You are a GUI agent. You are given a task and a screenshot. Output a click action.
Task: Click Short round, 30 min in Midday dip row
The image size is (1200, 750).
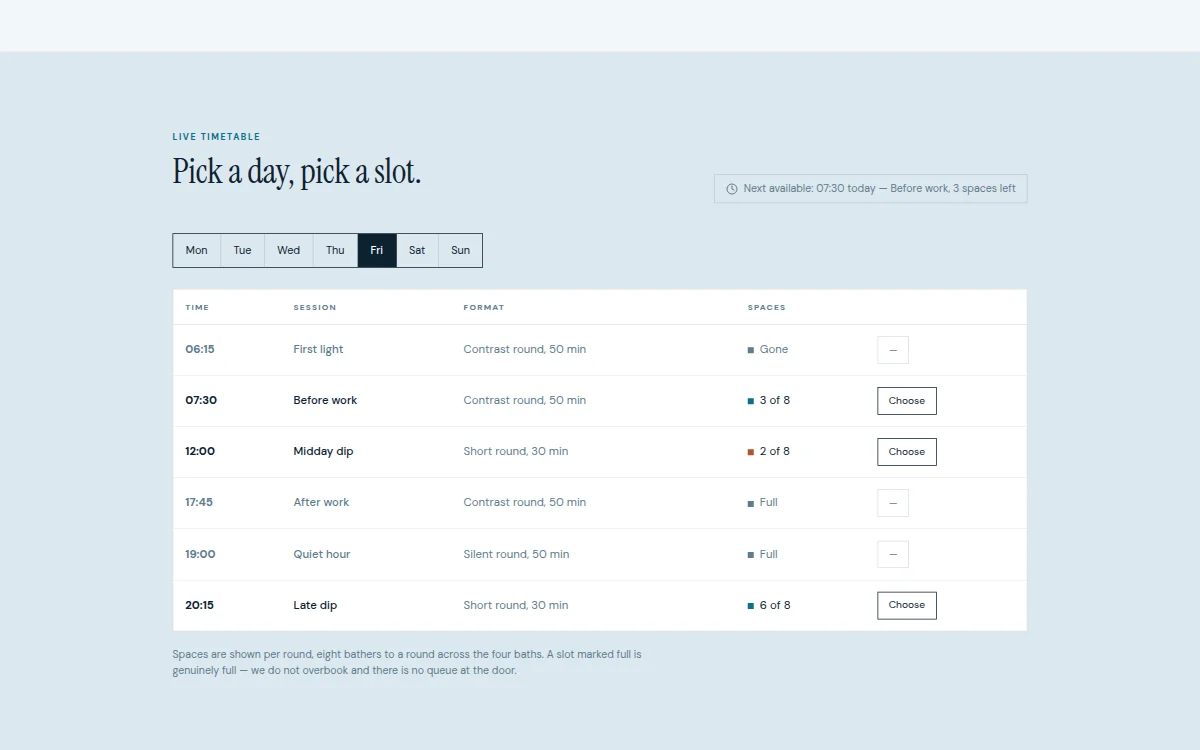[x=516, y=452]
